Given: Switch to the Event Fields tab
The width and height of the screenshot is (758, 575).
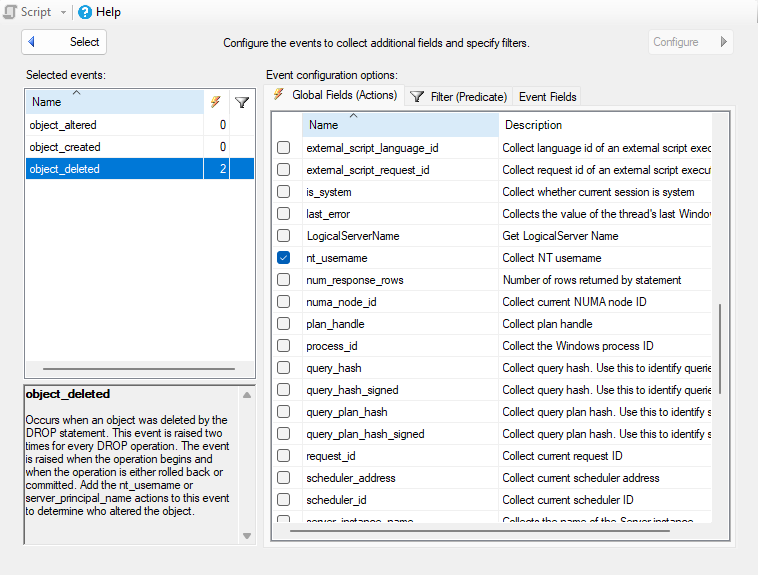Looking at the screenshot, I should pos(547,97).
